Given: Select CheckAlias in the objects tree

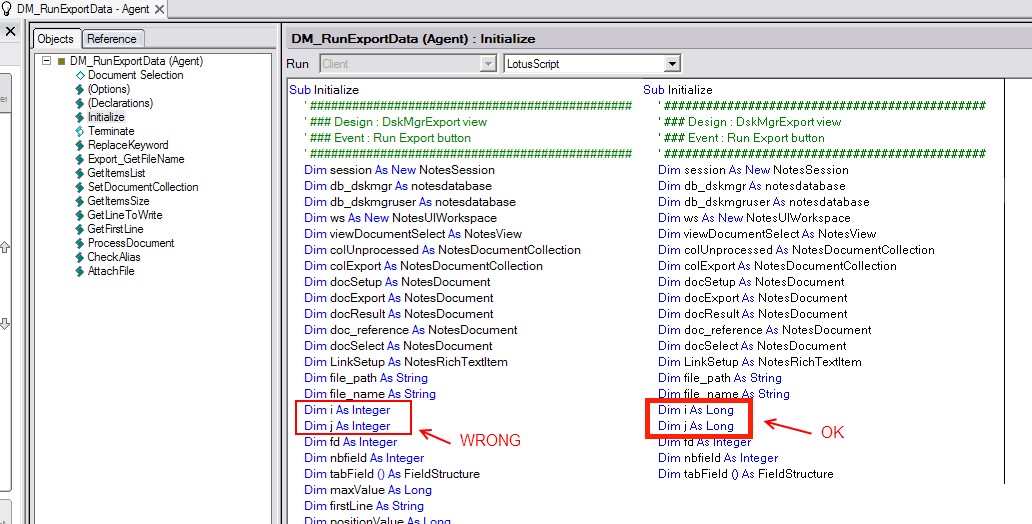Looking at the screenshot, I should [114, 257].
